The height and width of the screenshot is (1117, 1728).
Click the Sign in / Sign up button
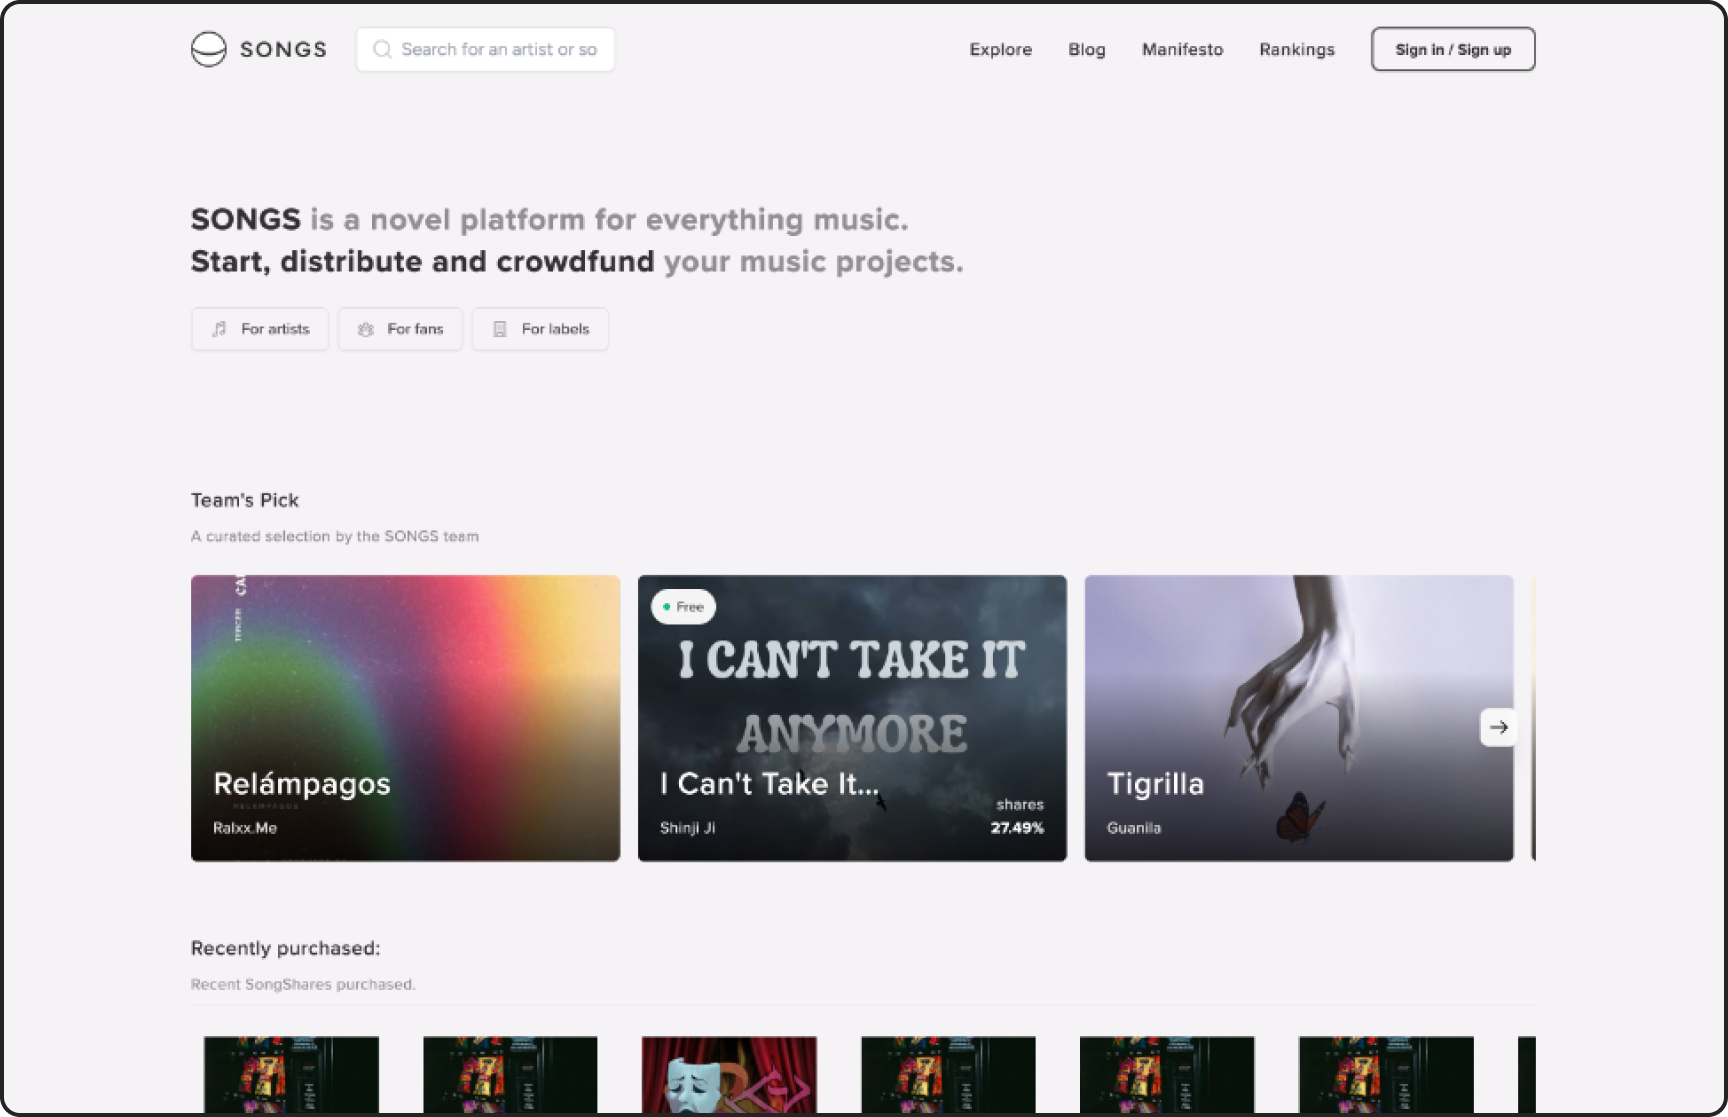(x=1453, y=49)
